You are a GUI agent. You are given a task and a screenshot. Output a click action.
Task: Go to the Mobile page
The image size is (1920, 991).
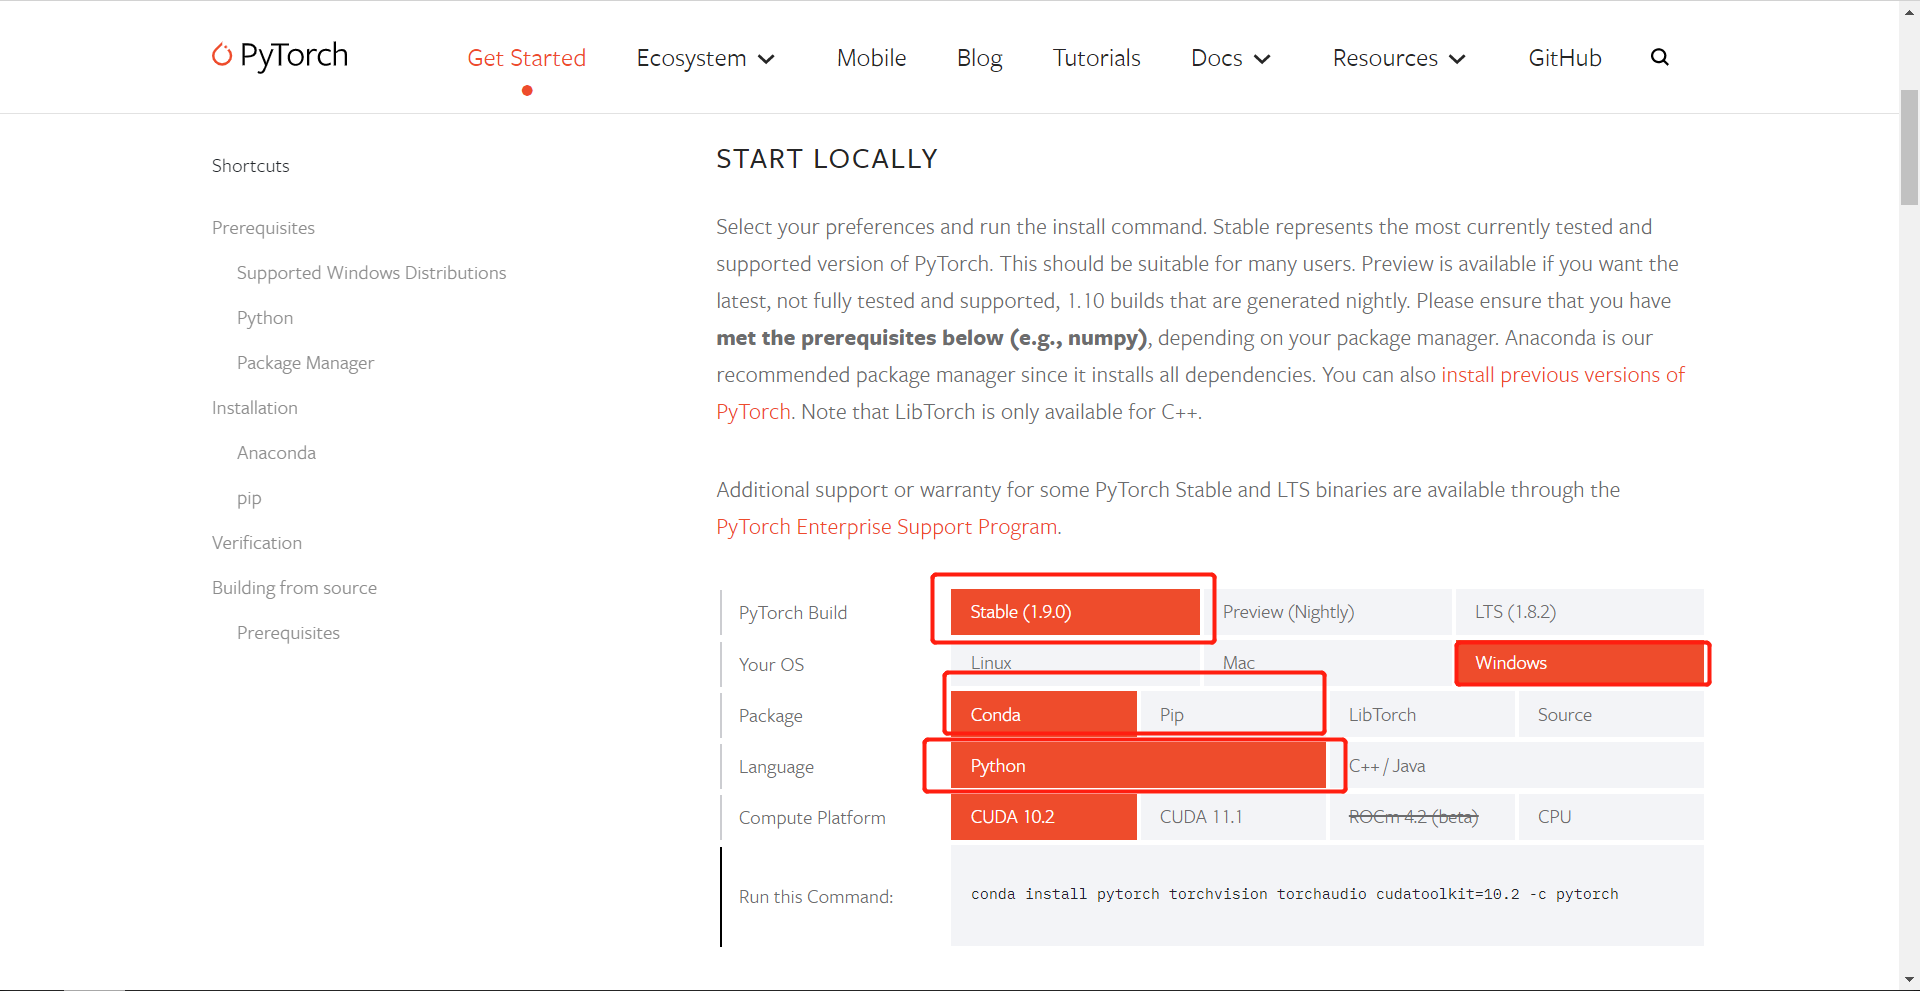(871, 58)
